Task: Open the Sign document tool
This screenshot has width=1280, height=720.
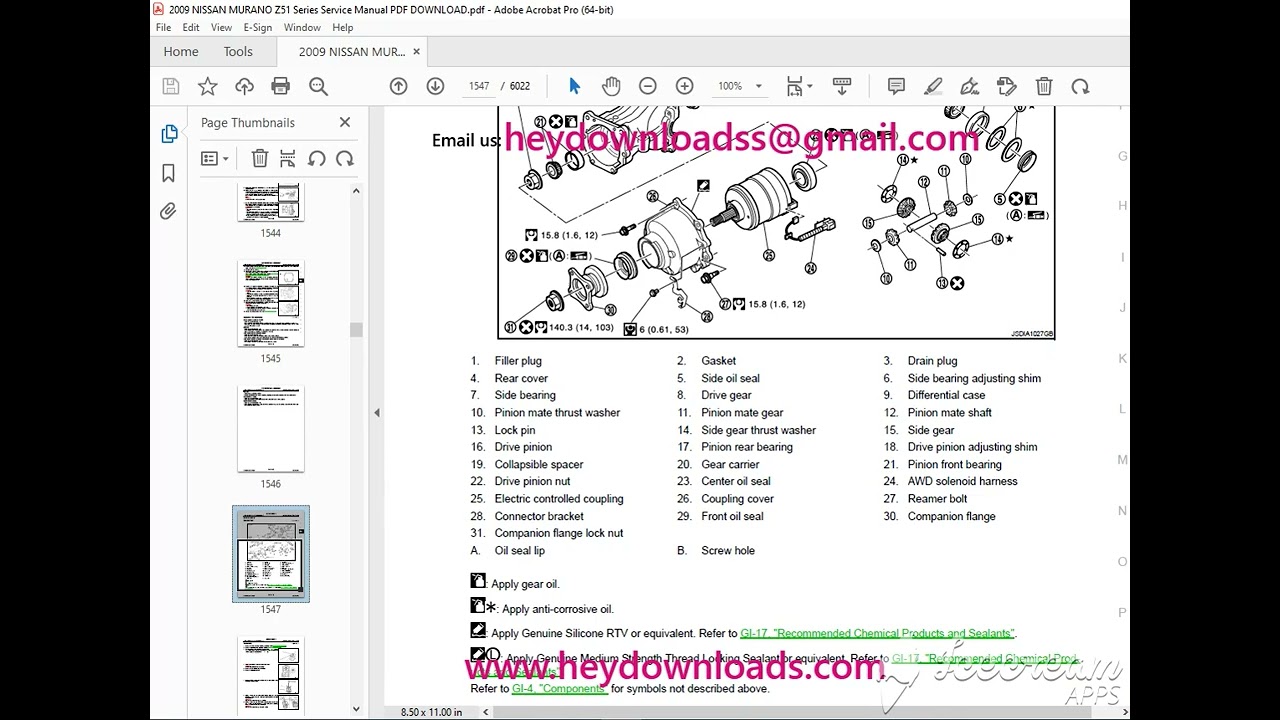Action: (969, 87)
